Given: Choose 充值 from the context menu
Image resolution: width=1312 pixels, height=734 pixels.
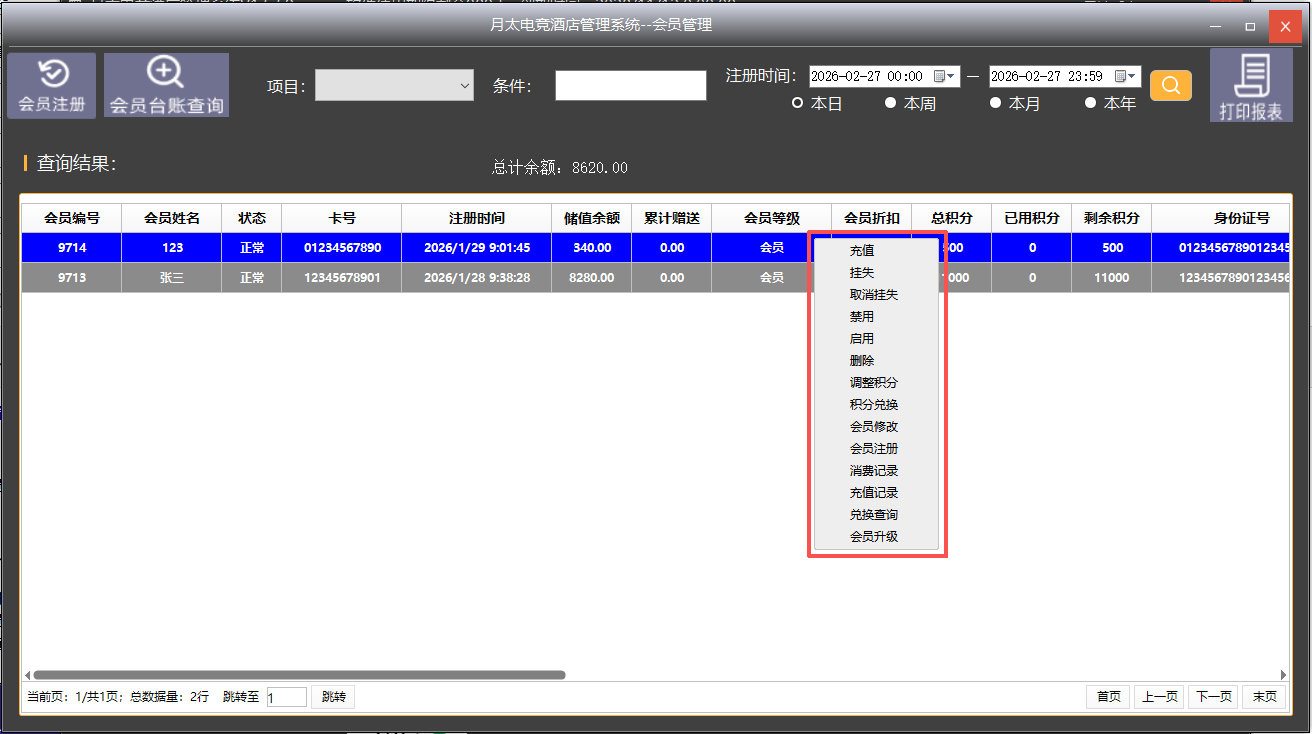Looking at the screenshot, I should tap(862, 251).
